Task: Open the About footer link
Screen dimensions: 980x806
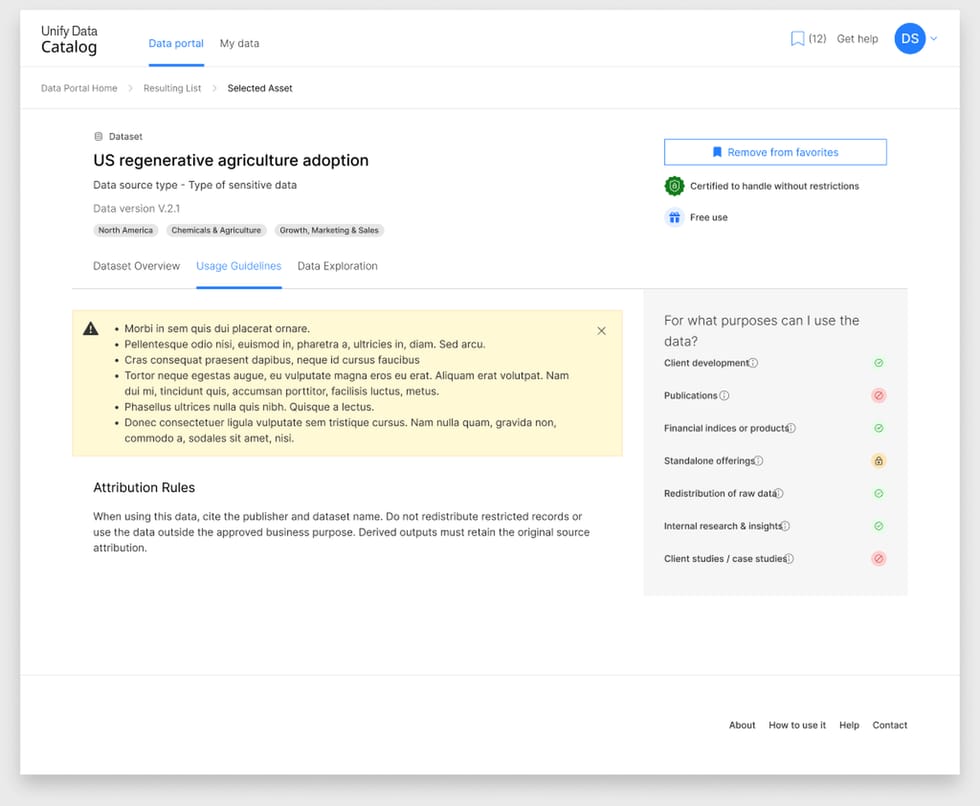Action: pyautogui.click(x=742, y=725)
